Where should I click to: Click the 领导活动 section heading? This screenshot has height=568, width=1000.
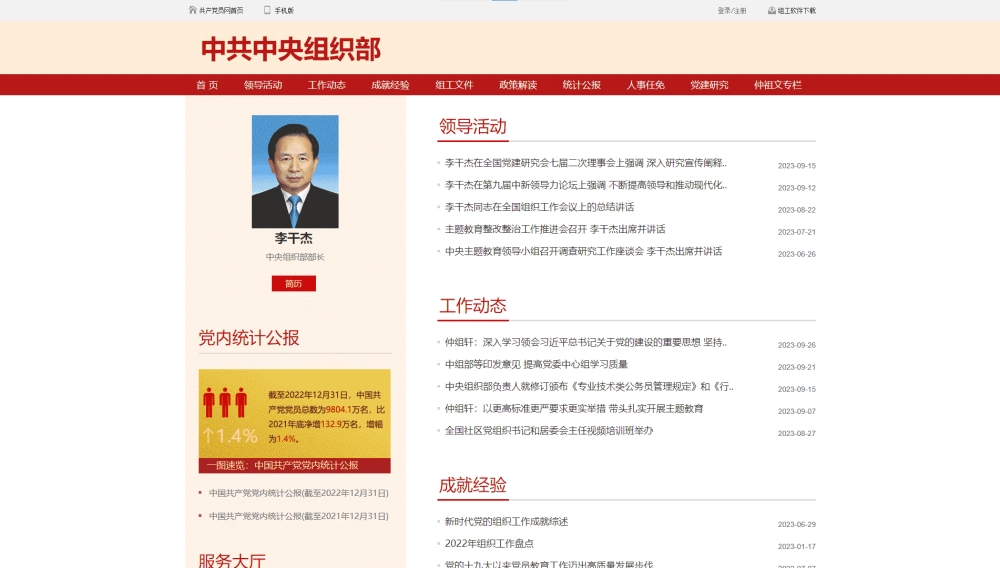(473, 127)
